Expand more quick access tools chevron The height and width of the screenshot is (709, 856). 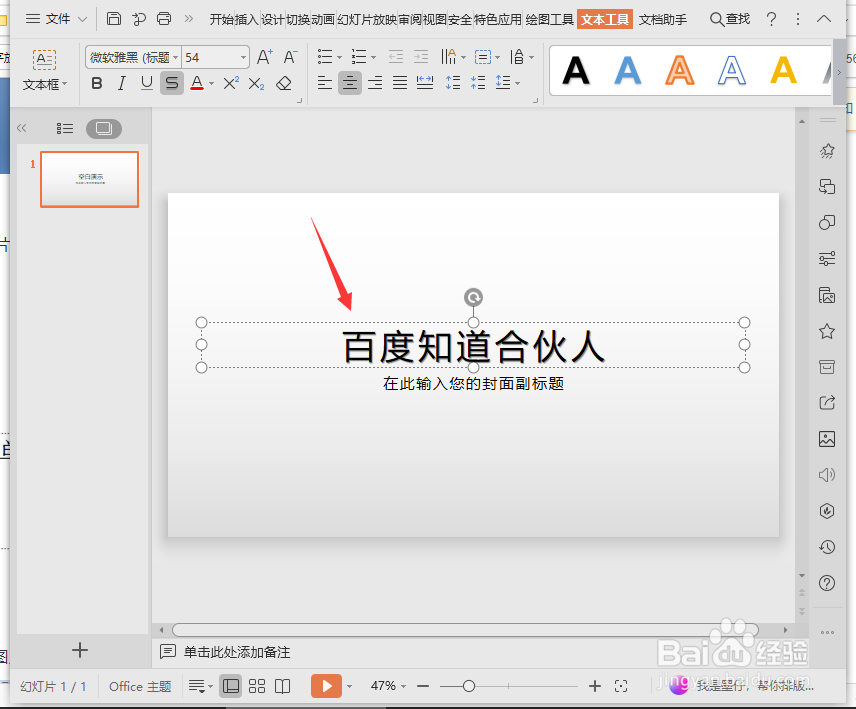[189, 19]
